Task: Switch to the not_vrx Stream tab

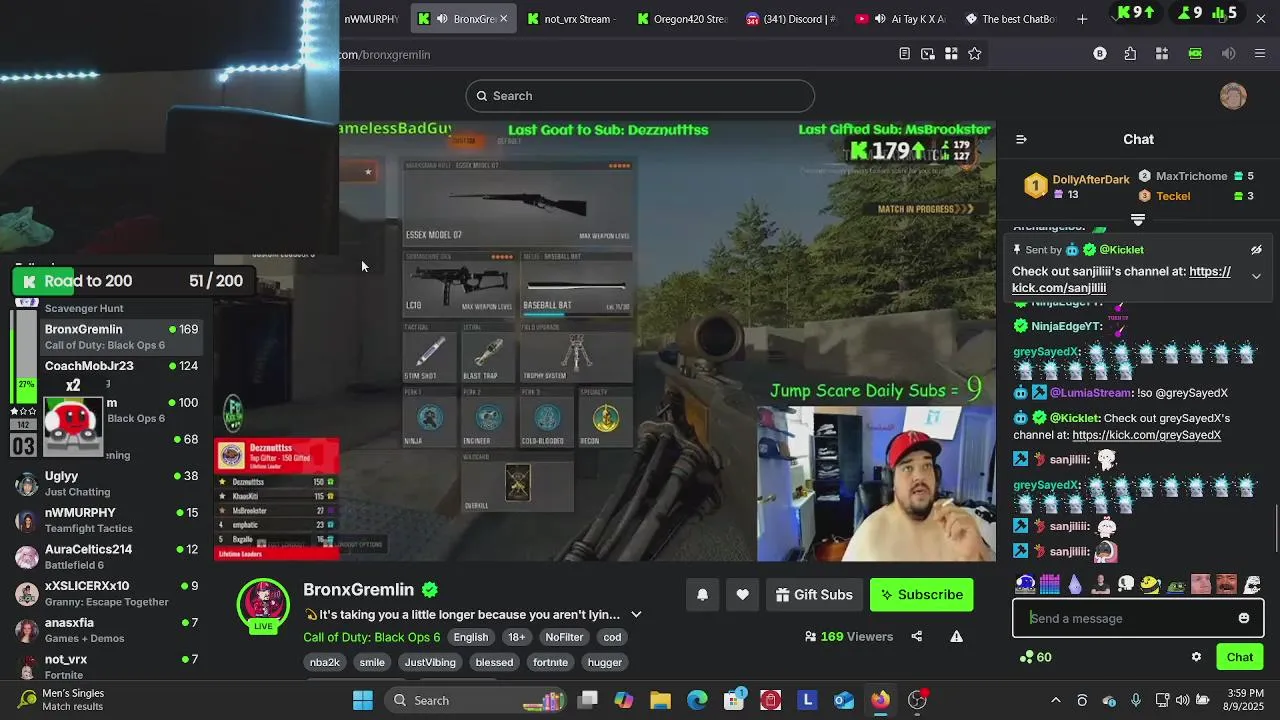Action: coord(573,19)
